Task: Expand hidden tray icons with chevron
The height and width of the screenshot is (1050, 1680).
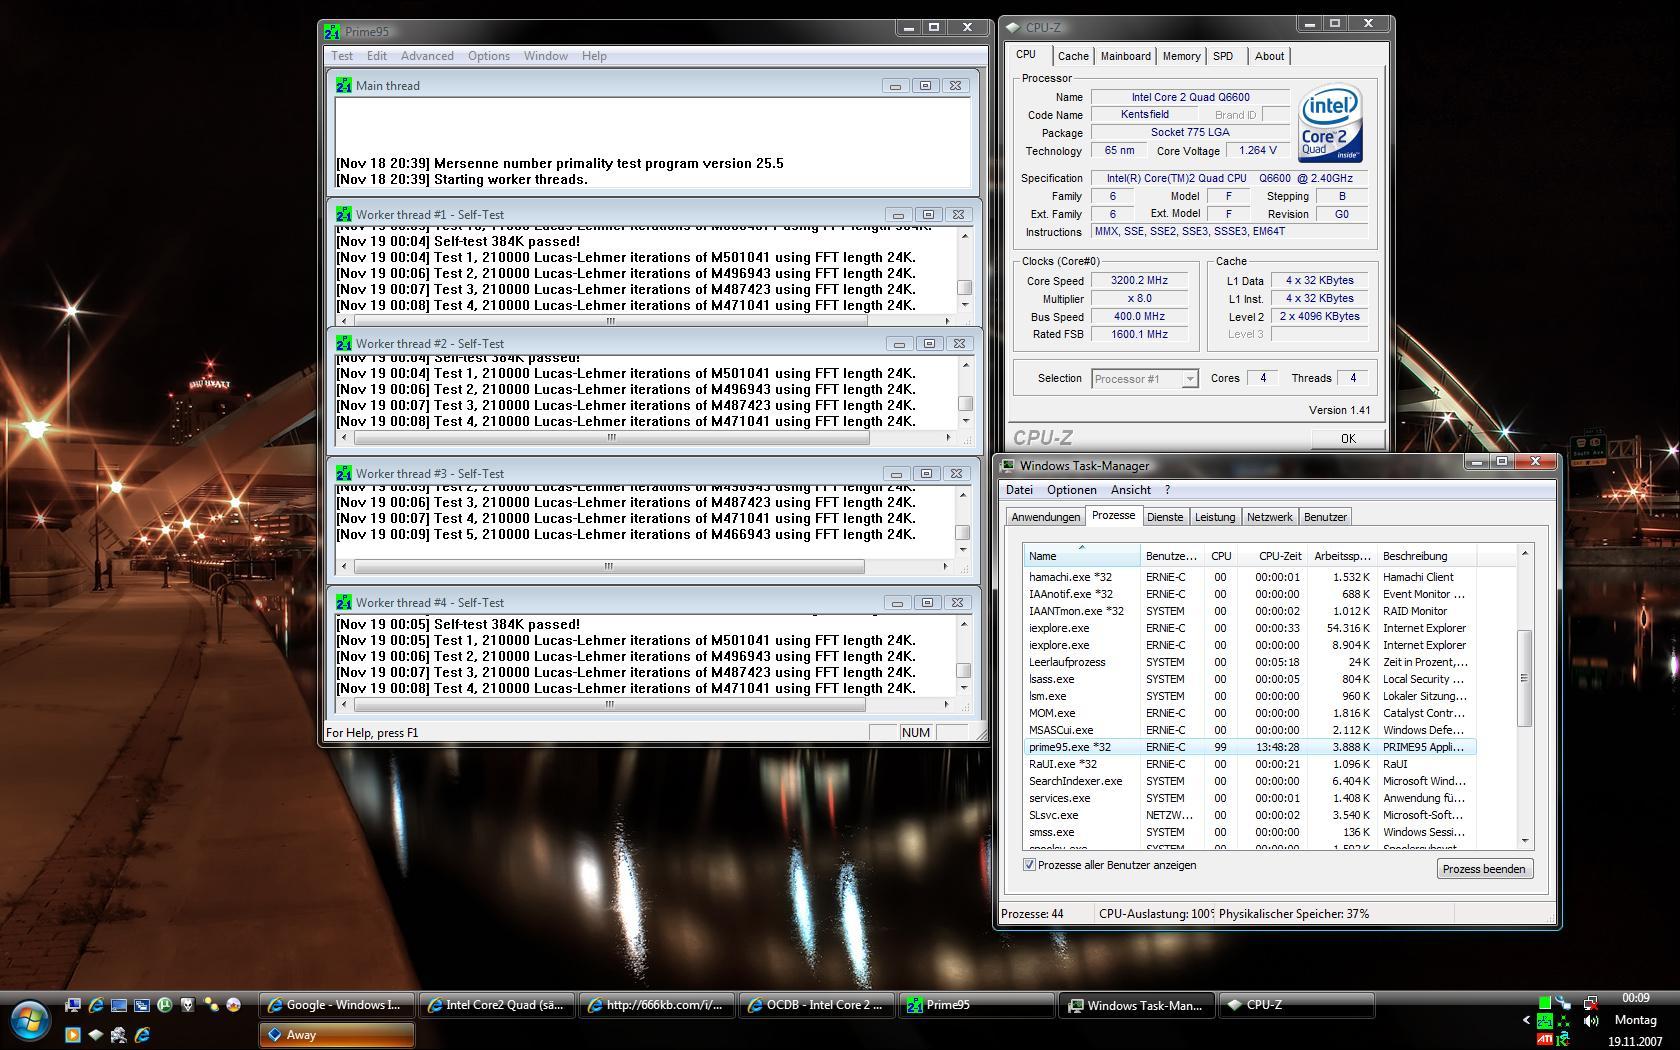Action: click(x=1526, y=1020)
